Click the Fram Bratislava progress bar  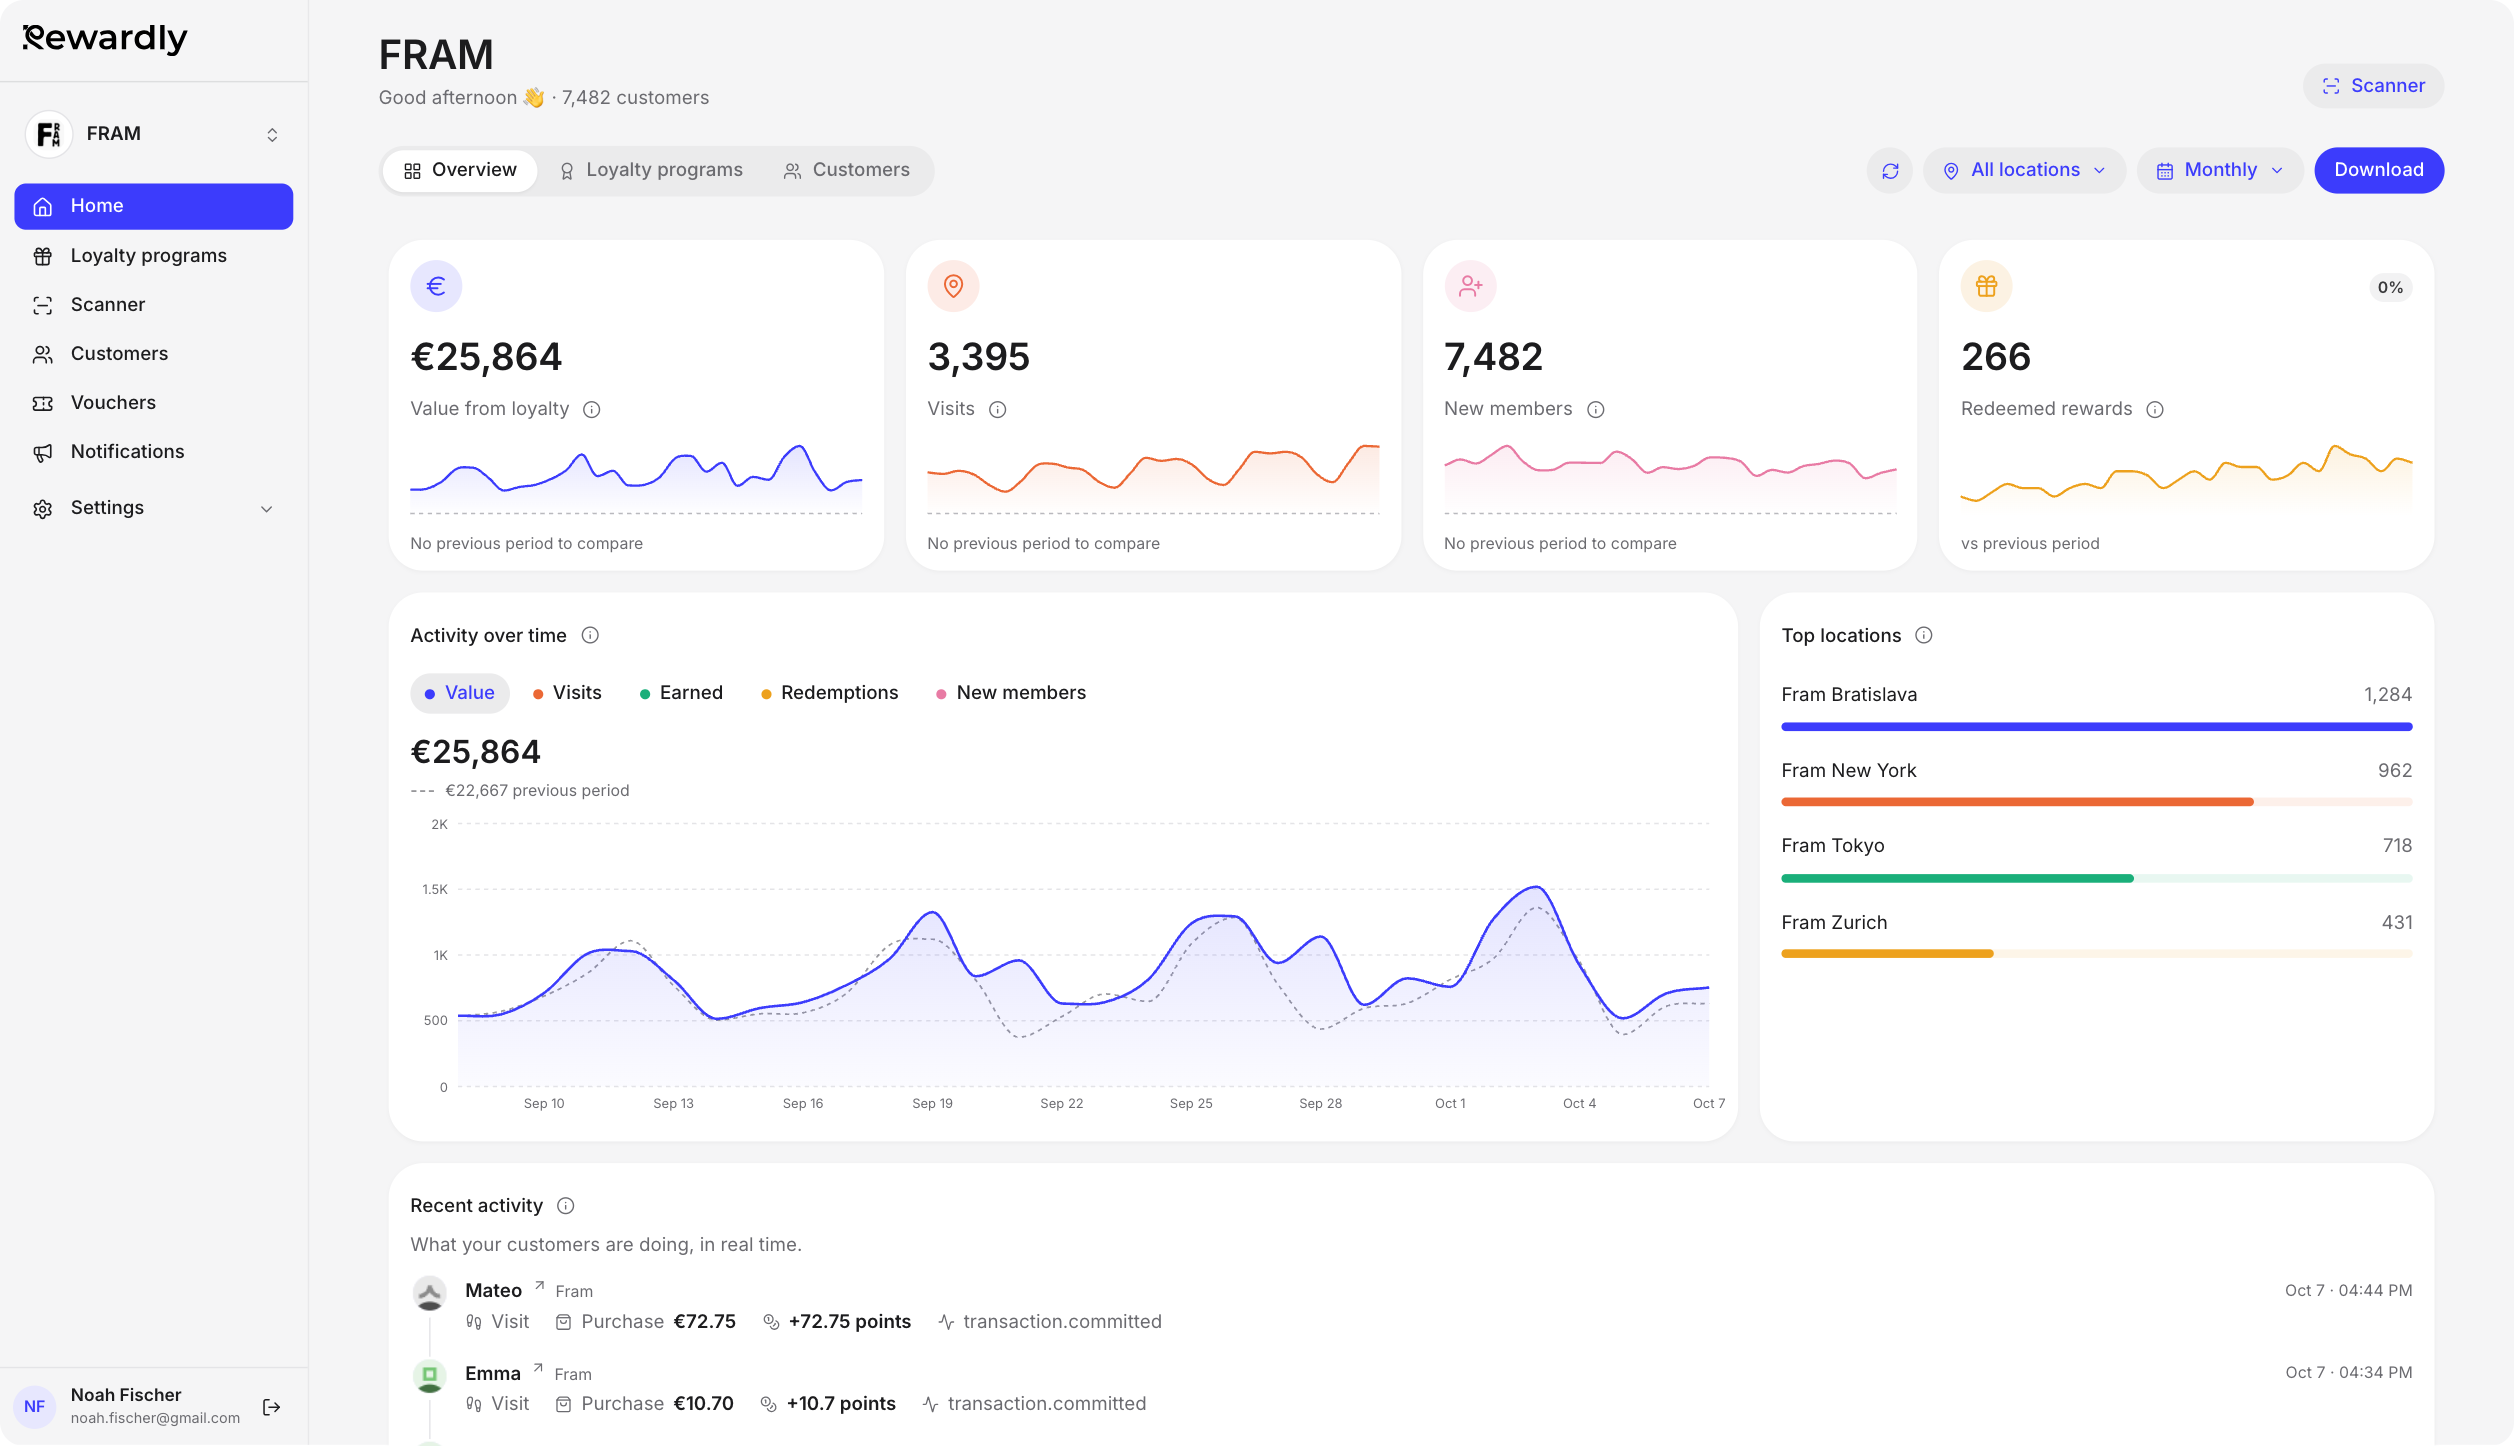coord(2097,727)
